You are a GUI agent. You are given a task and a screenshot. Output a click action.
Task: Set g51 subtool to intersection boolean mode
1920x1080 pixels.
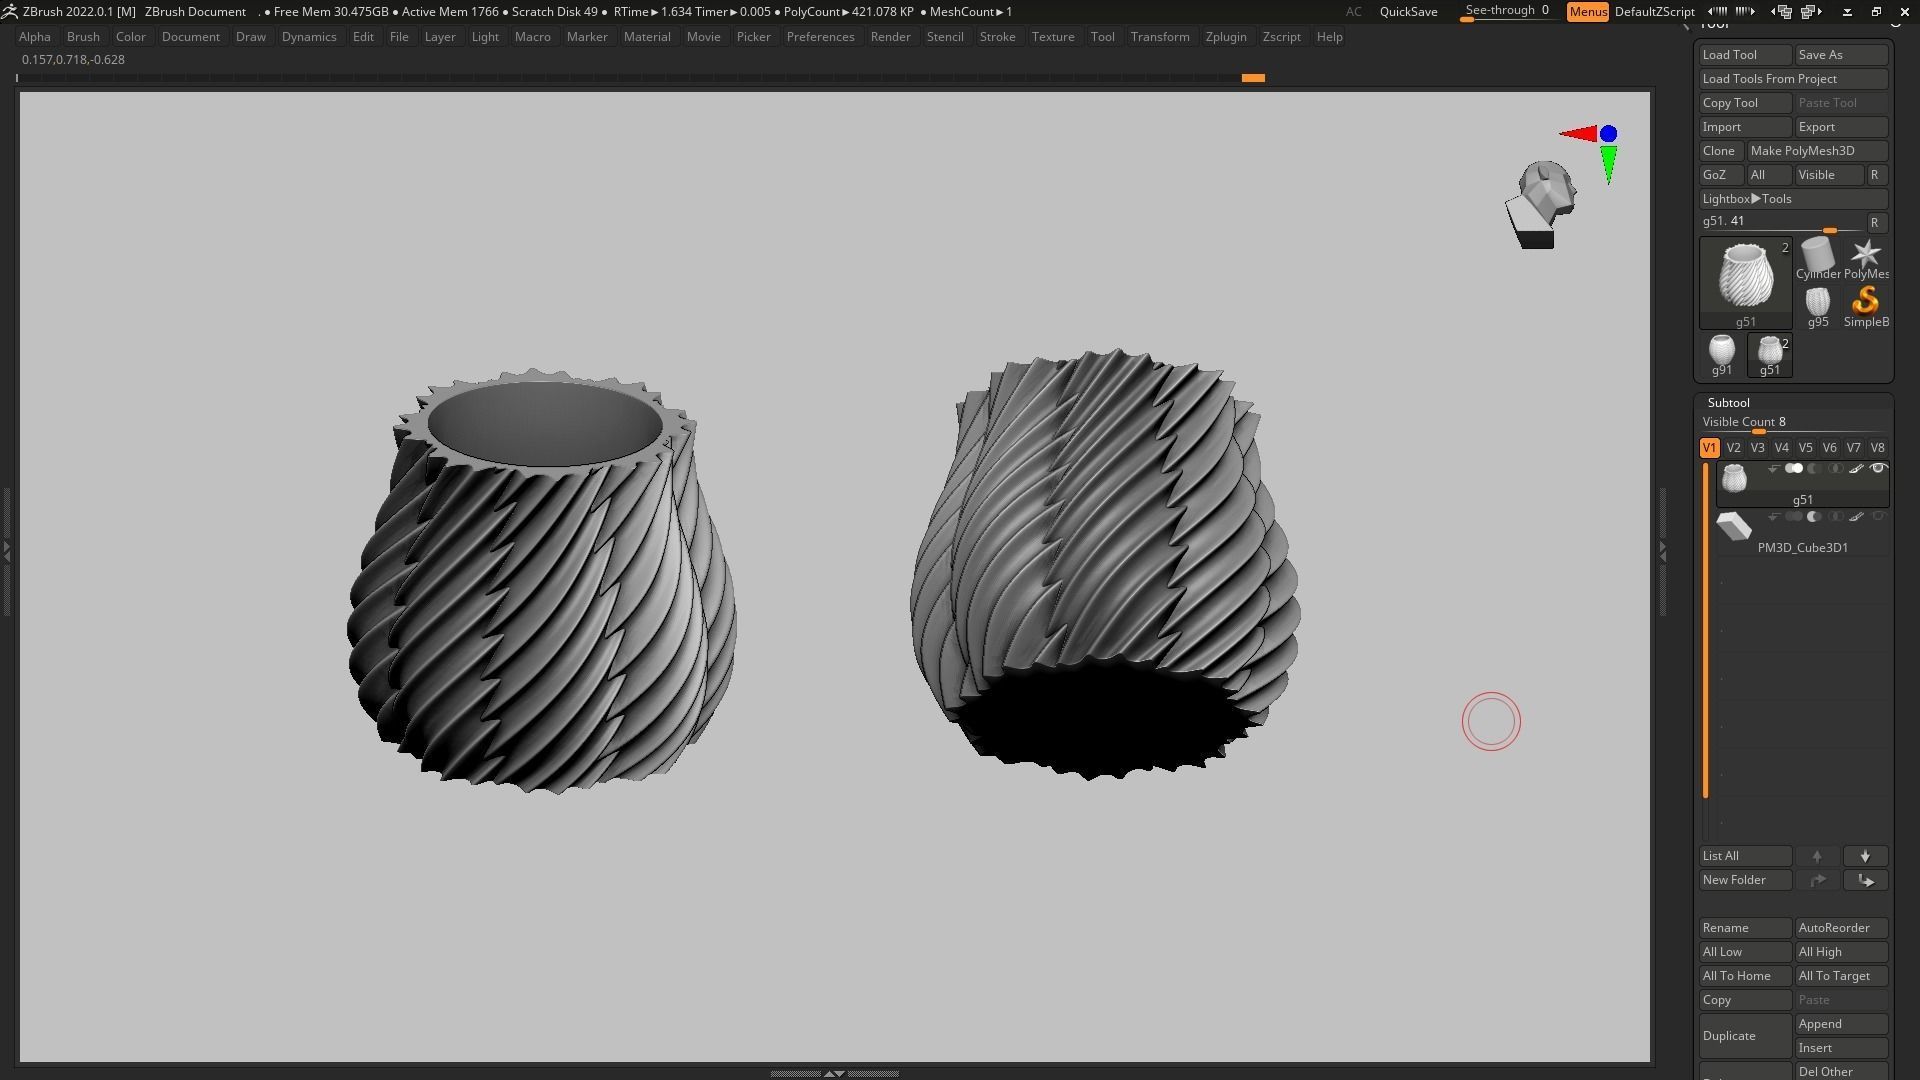1835,469
